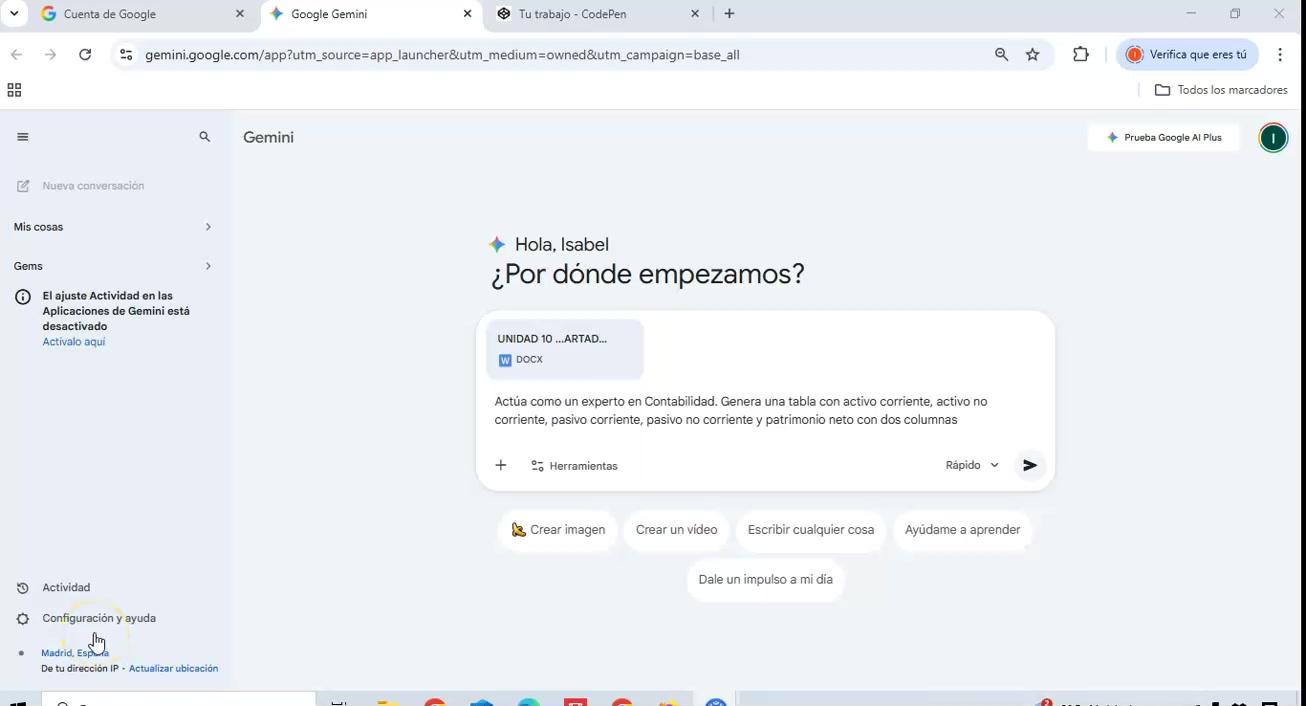Click Madrid, España location link

pyautogui.click(x=75, y=653)
